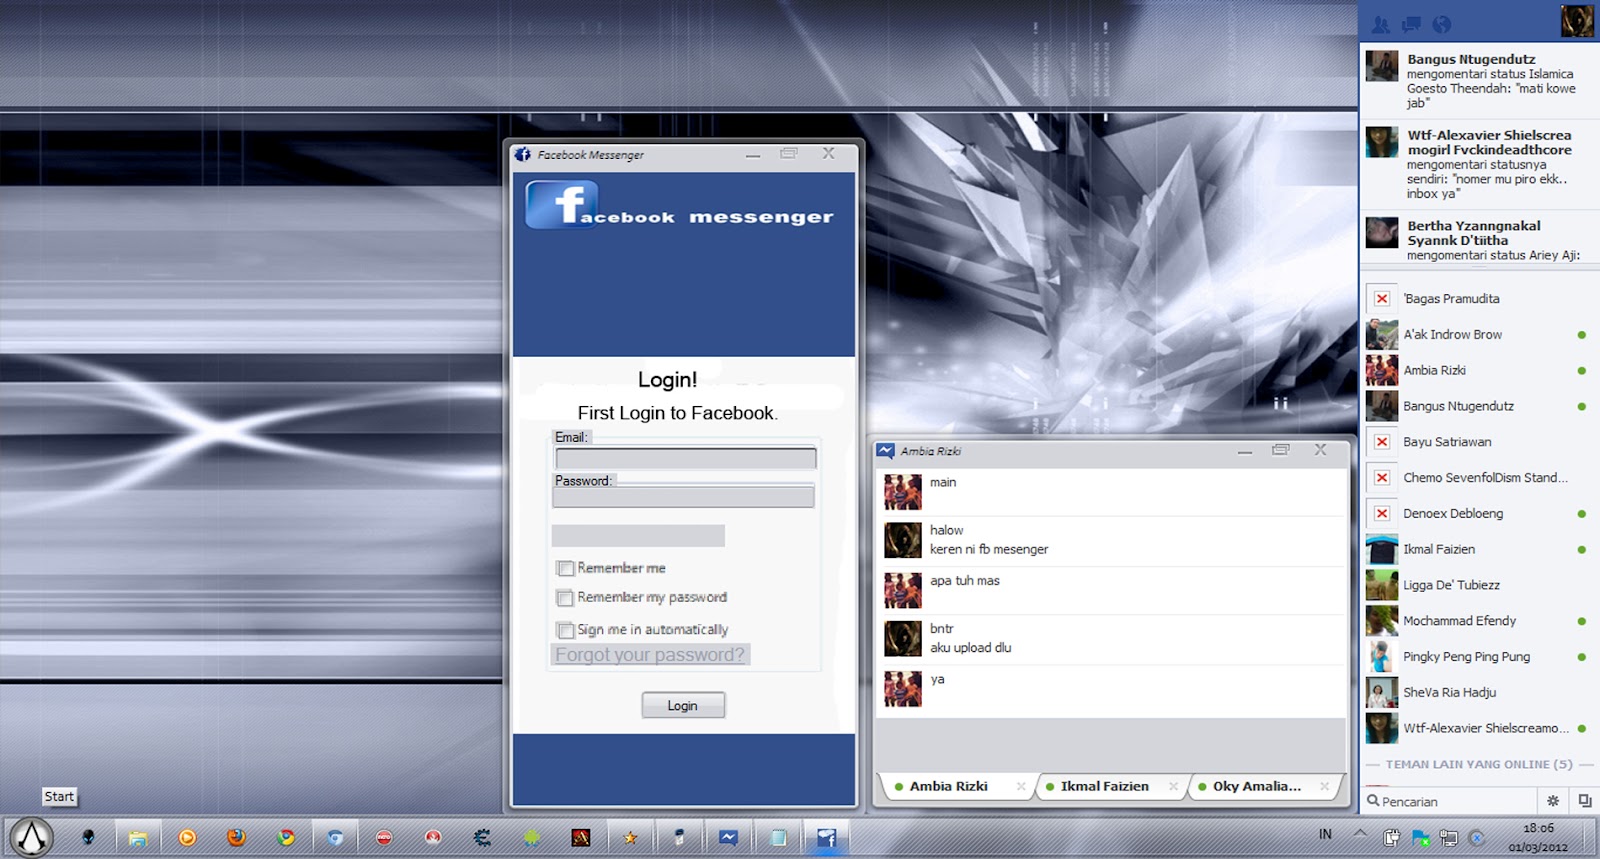Open the network tray icon

pos(1448,838)
